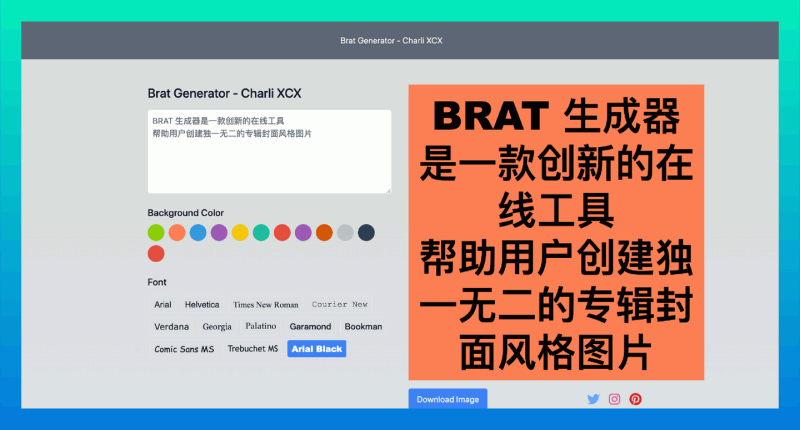The width and height of the screenshot is (800, 430).
Task: Select the Arial font option
Action: point(163,305)
